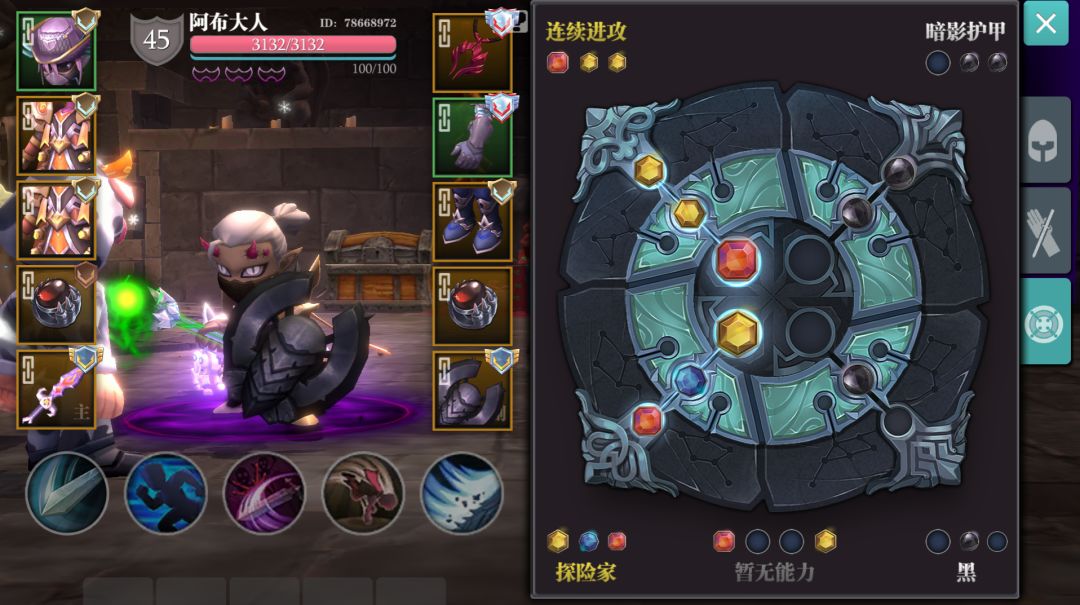Trigger the white wave slash skill
The height and width of the screenshot is (605, 1080).
(461, 493)
